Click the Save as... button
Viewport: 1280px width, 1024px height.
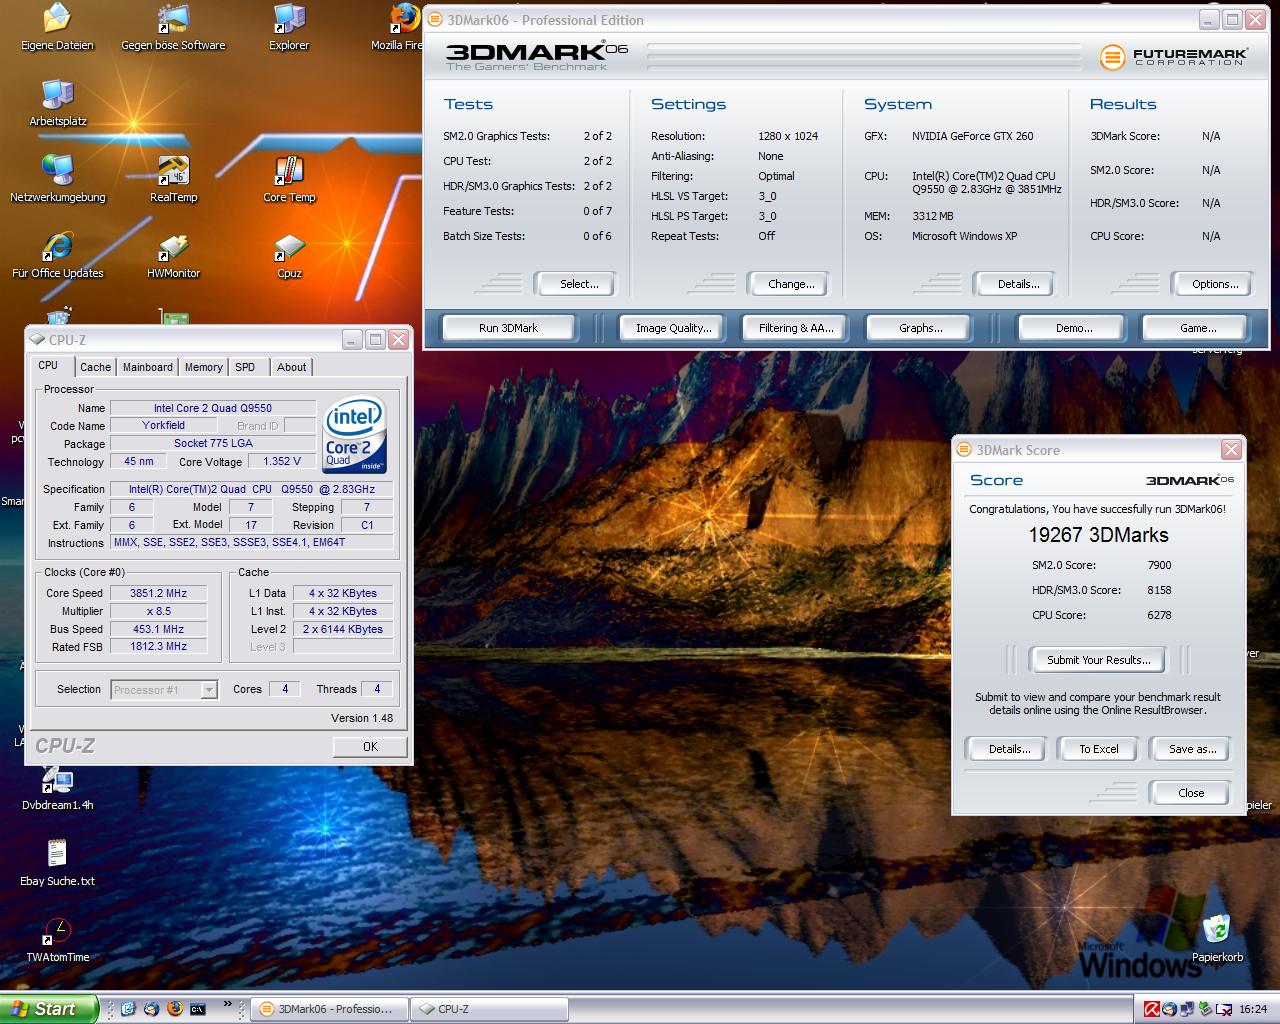point(1192,749)
